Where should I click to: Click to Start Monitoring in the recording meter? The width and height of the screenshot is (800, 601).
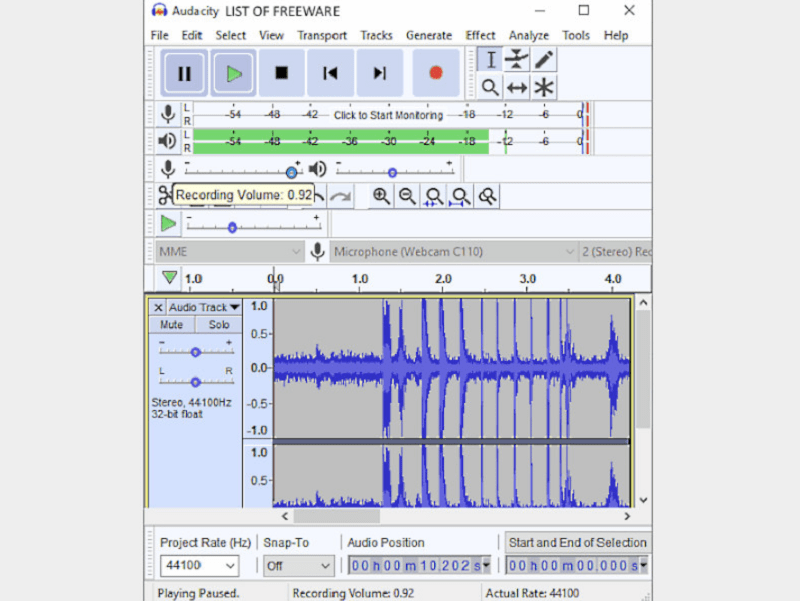[388, 115]
